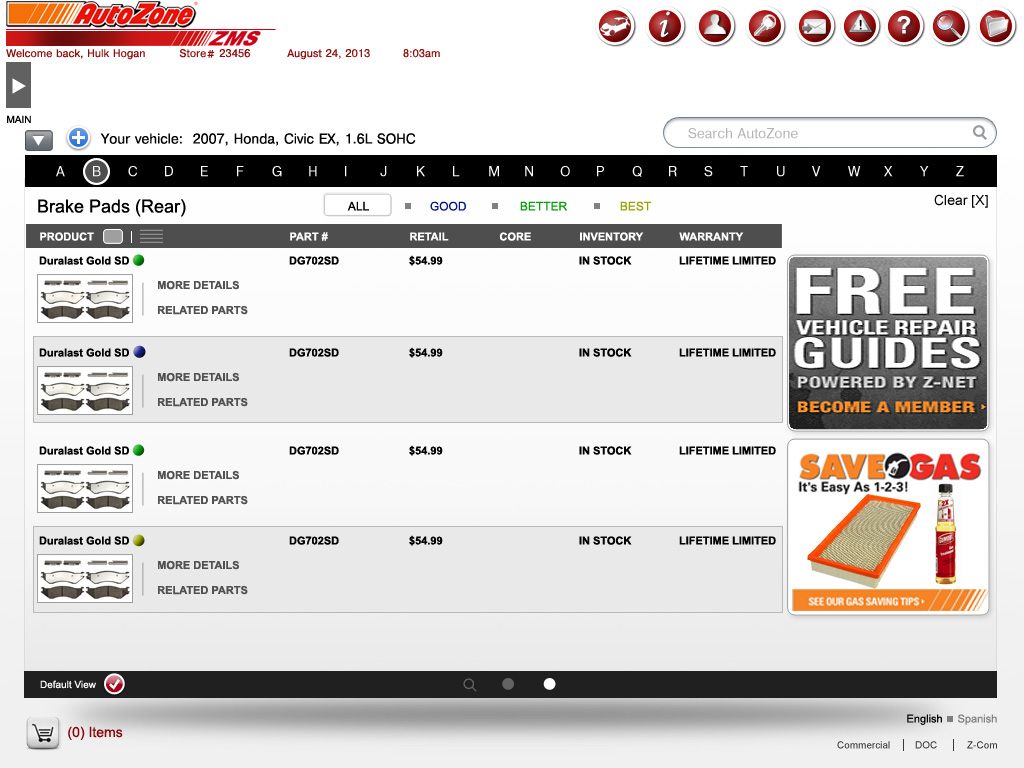
Task: Add a vehicle with the blue plus icon
Action: 78,138
